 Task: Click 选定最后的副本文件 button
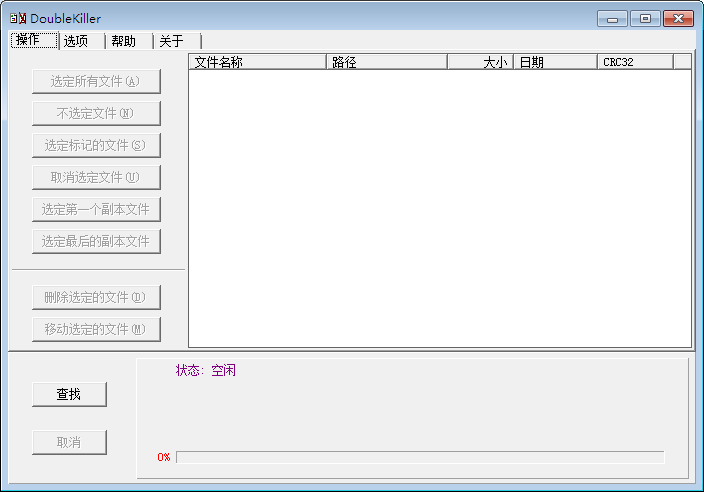96,242
